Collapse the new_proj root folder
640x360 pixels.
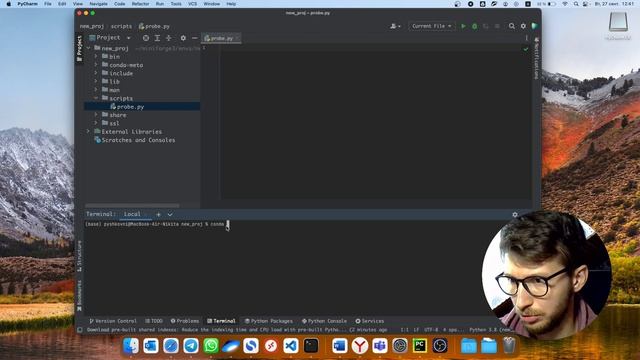pyautogui.click(x=89, y=48)
